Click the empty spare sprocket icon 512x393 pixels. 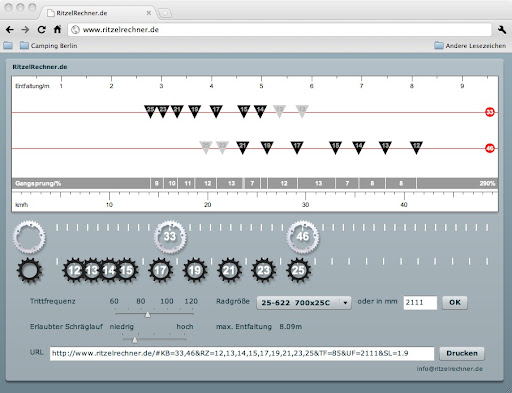pos(30,270)
